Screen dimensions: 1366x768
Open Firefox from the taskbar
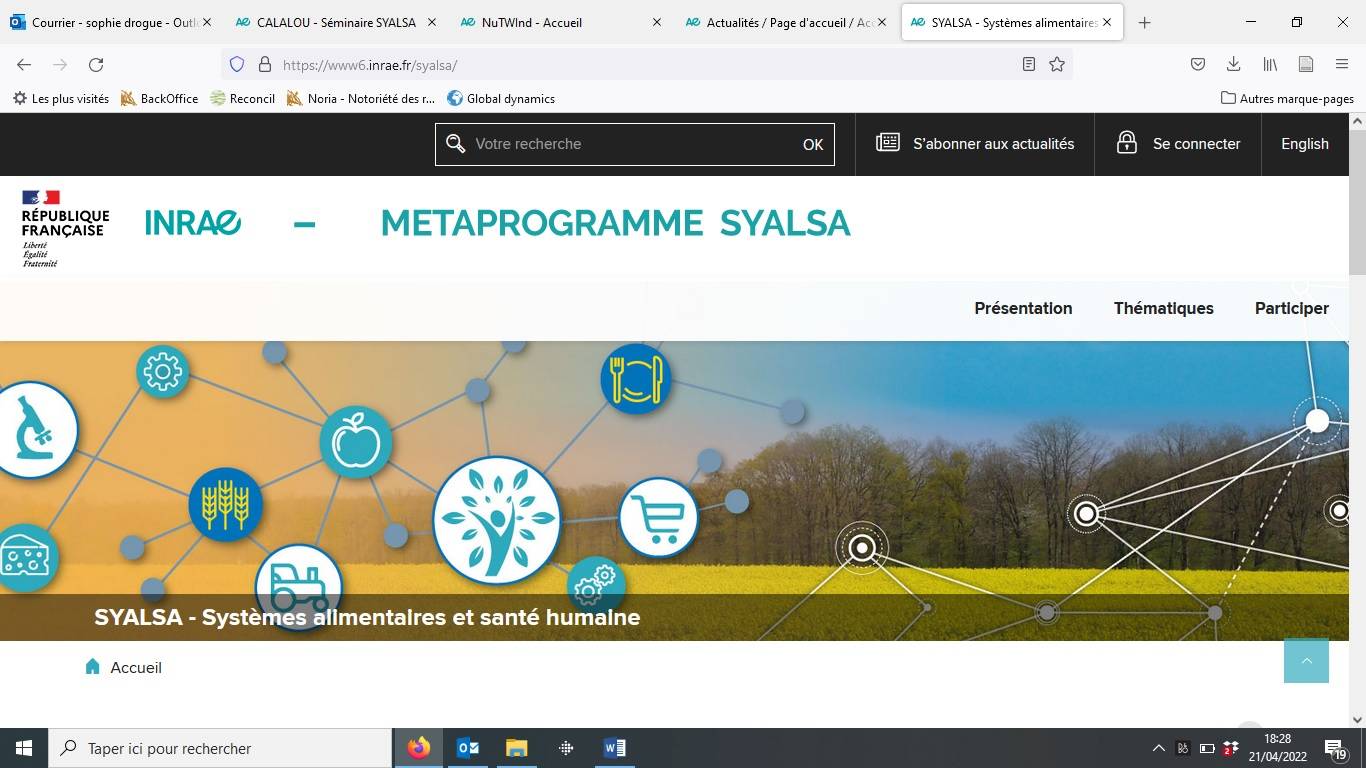[x=419, y=748]
